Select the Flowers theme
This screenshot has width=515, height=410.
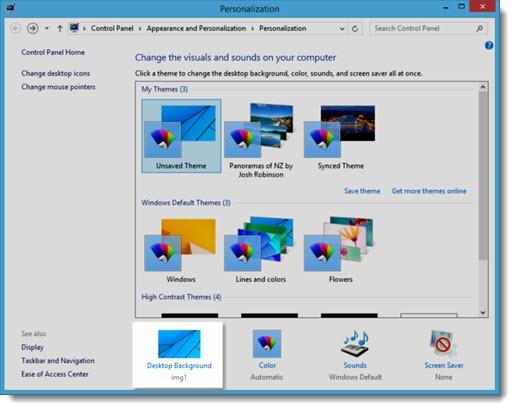tap(340, 250)
